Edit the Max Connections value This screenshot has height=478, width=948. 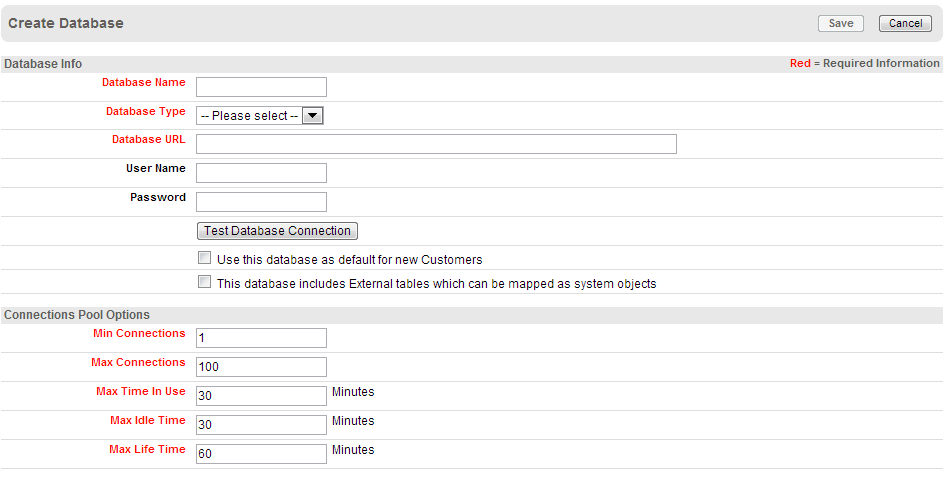261,367
